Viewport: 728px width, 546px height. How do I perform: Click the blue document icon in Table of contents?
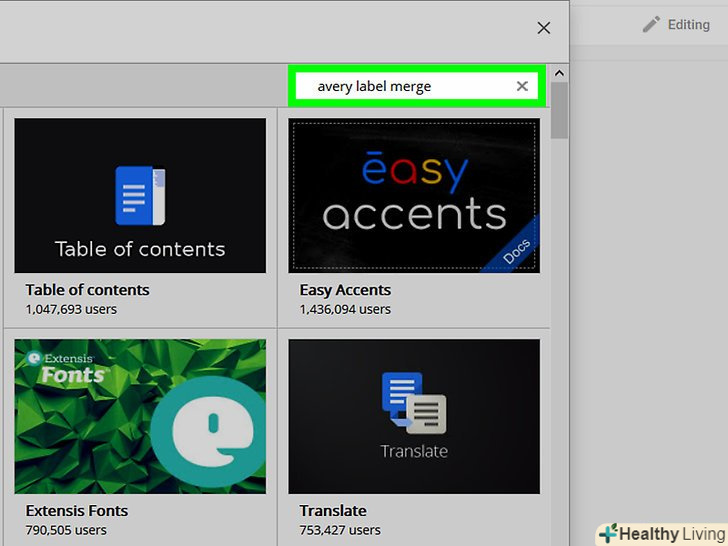point(139,196)
